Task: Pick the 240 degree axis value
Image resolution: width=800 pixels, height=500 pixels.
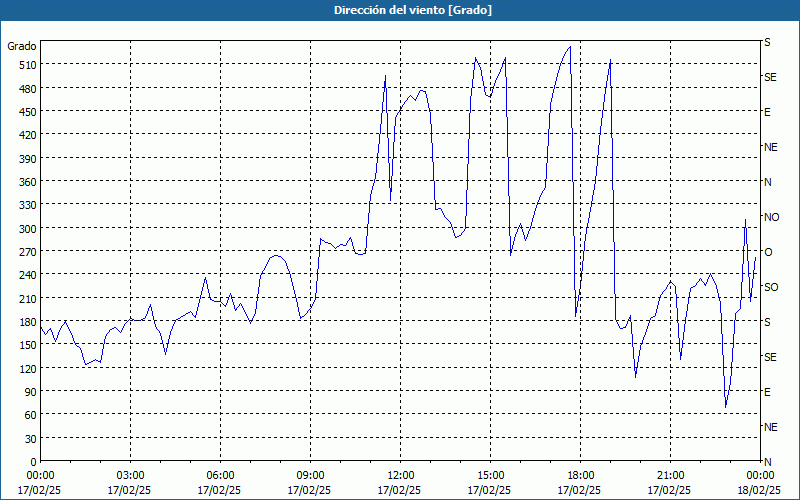Action: (28, 274)
